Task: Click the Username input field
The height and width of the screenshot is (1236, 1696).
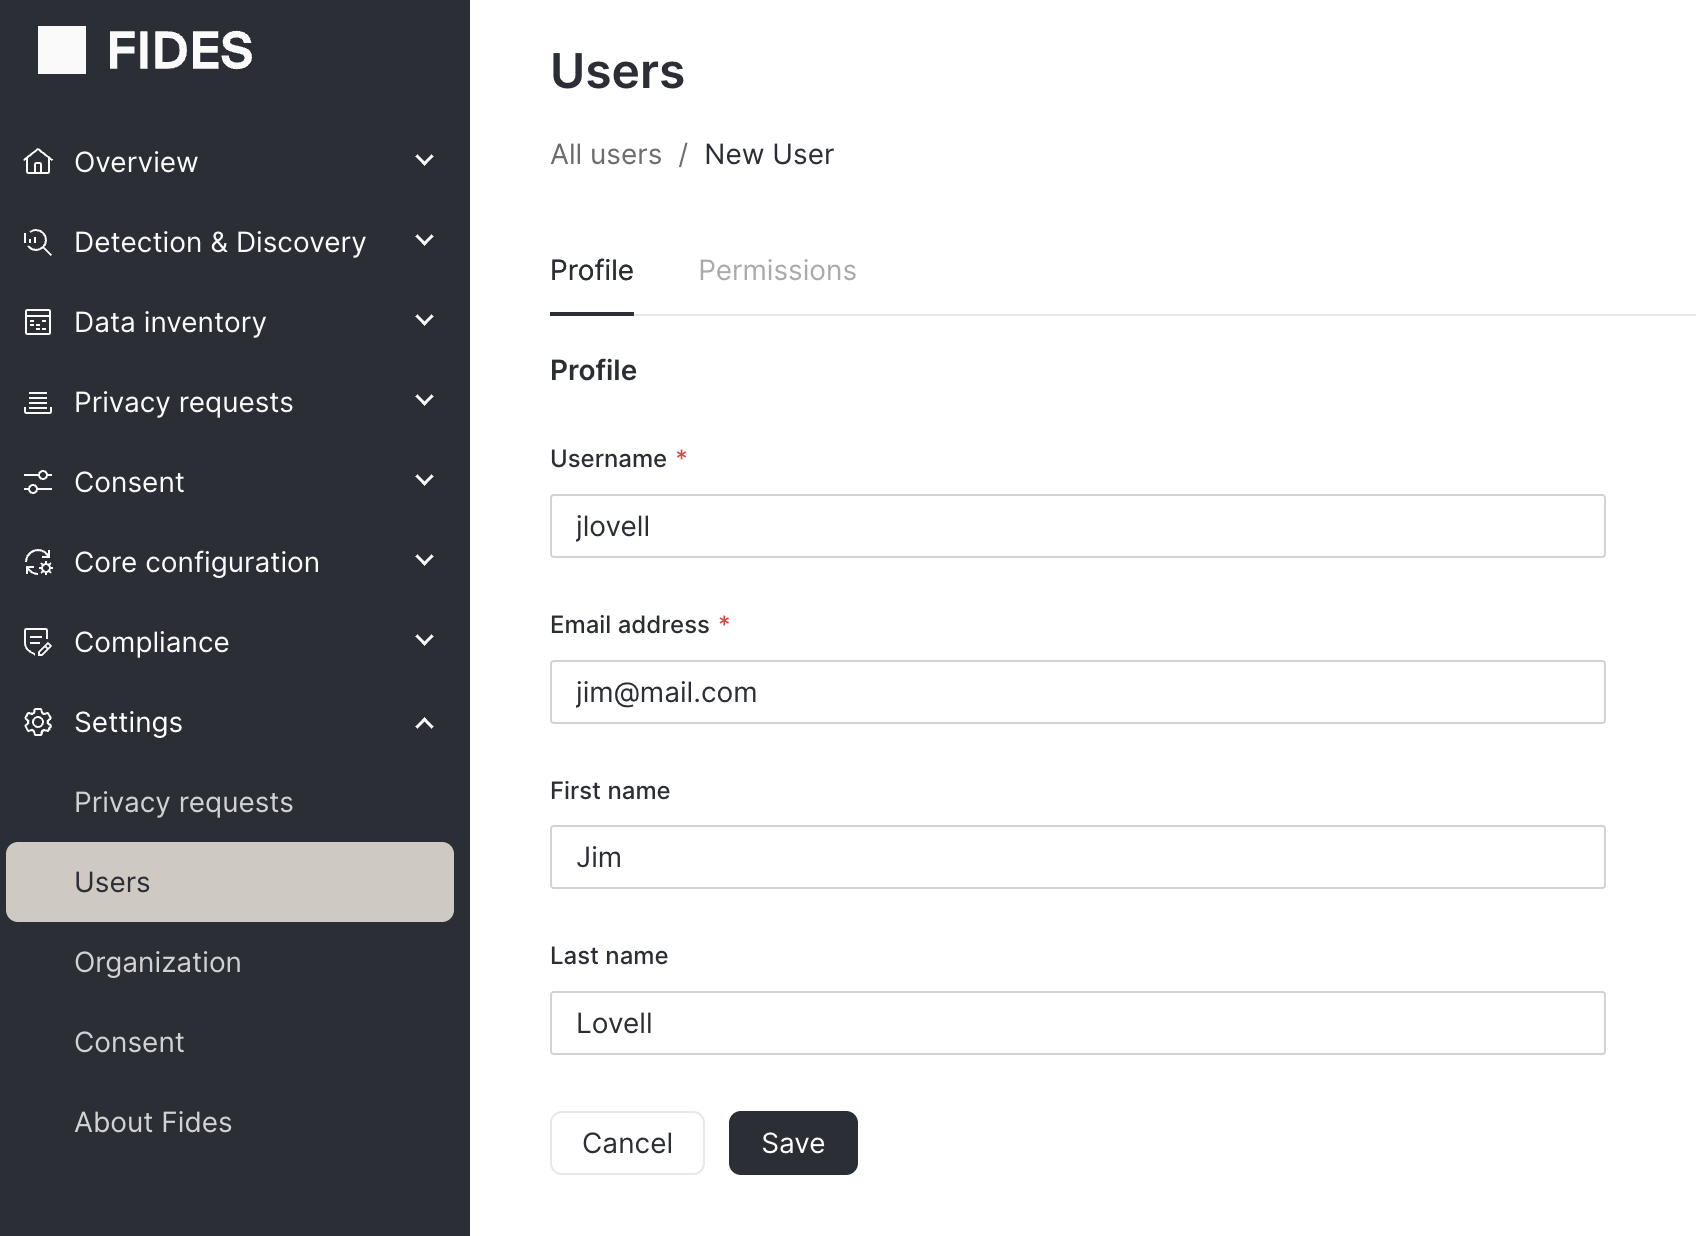Action: pyautogui.click(x=1076, y=526)
